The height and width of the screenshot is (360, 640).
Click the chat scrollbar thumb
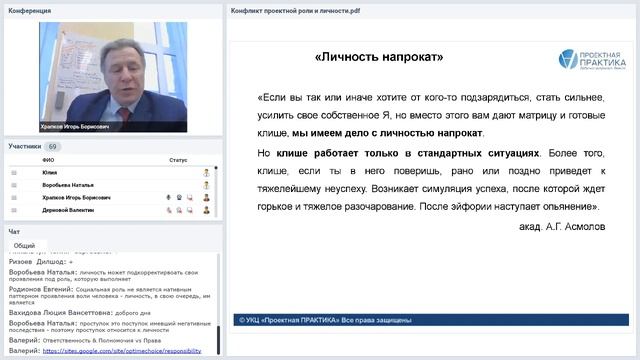218,340
